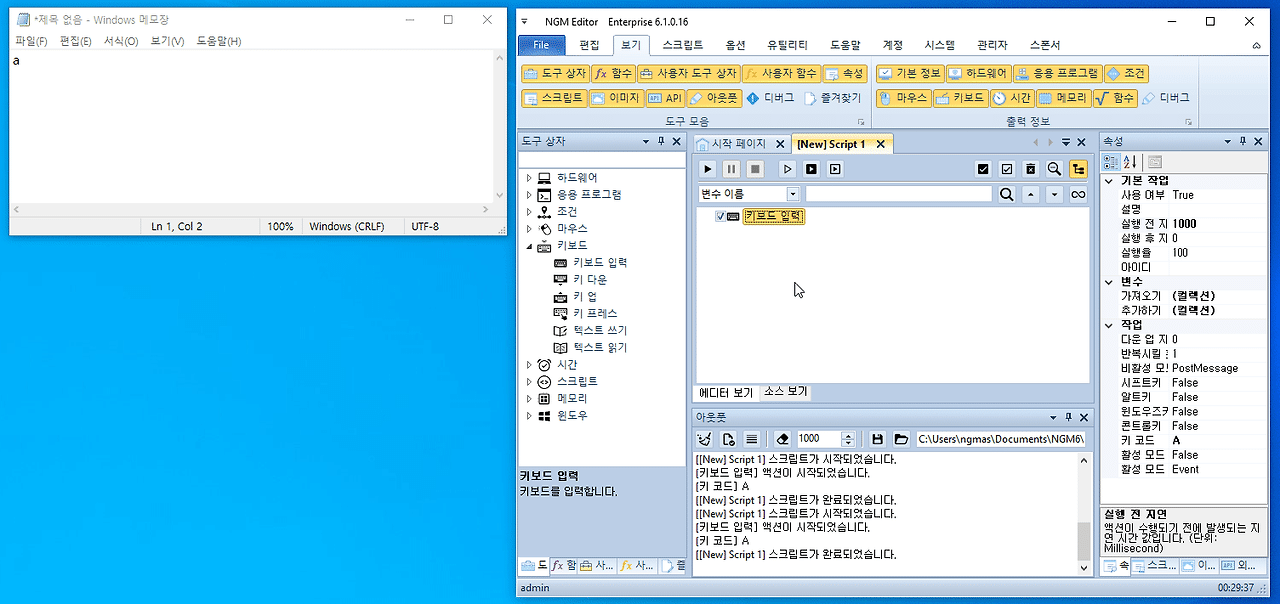Click the output path field C:\Users\ngmas
Image resolution: width=1280 pixels, height=604 pixels.
(1000, 439)
